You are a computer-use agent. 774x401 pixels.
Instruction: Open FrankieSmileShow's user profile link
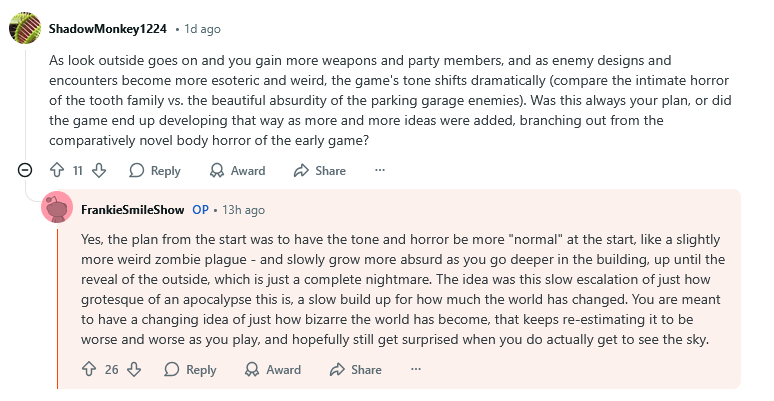(x=132, y=210)
